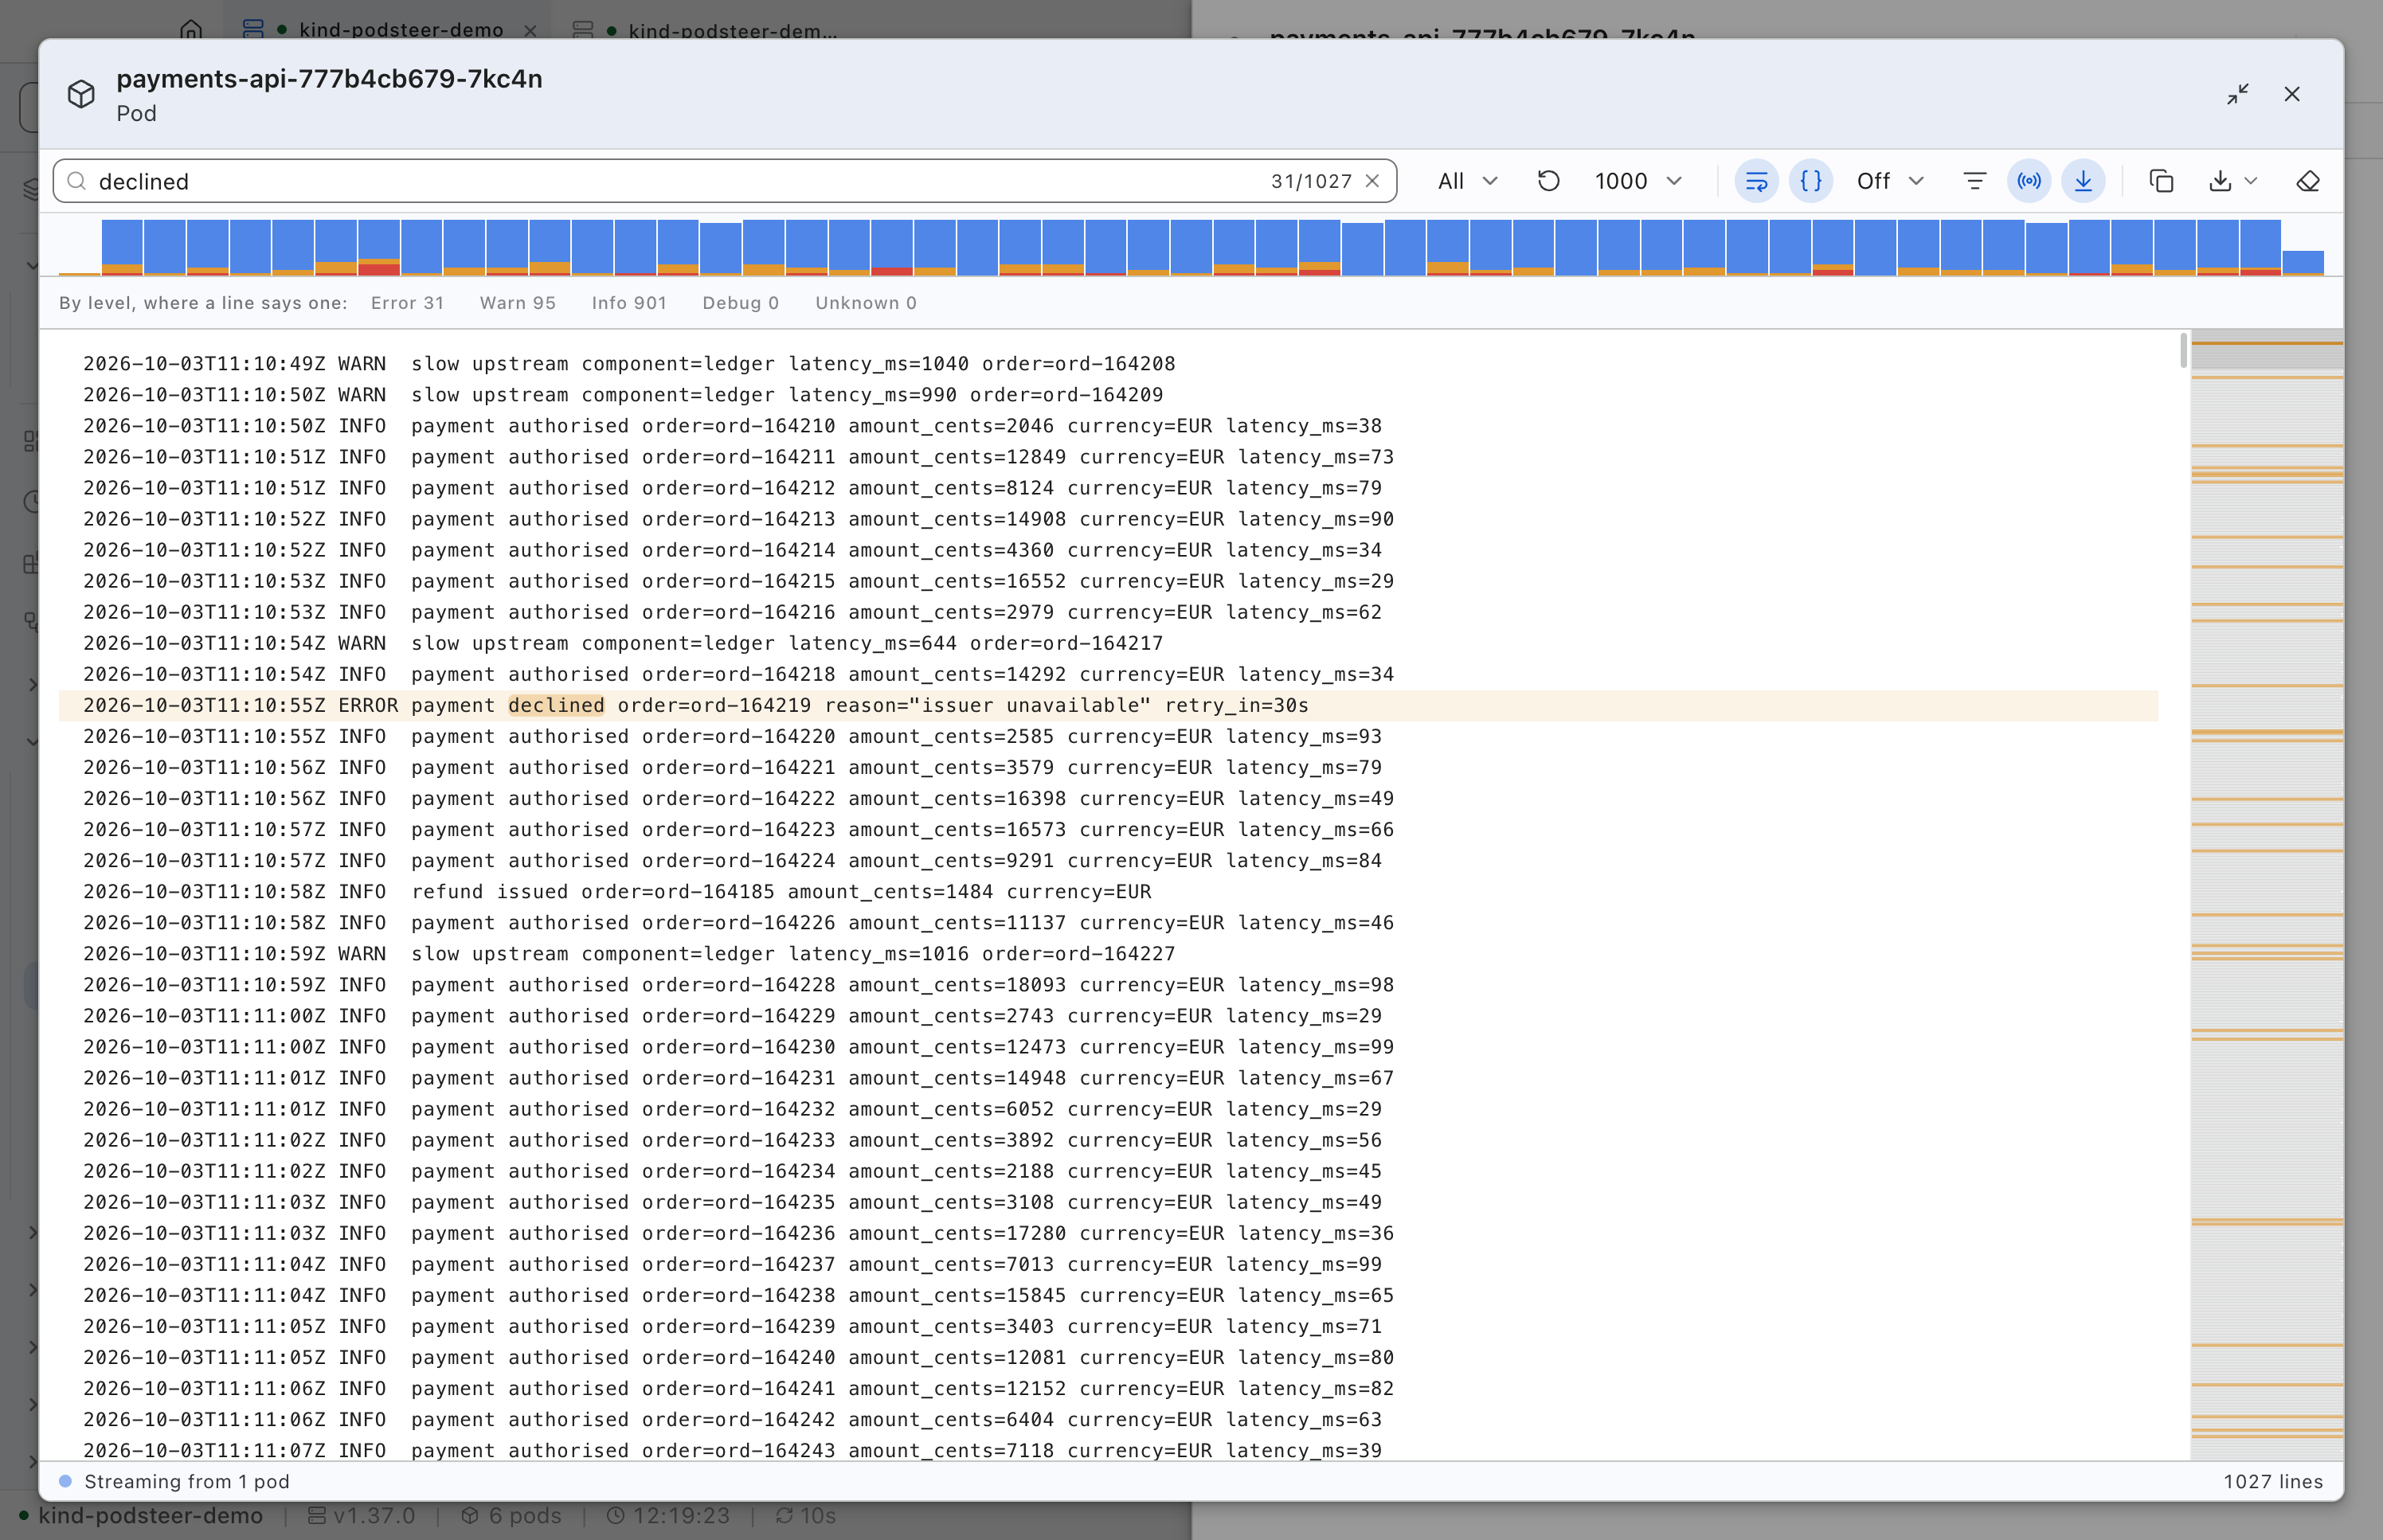Click the '31/1027' match counter
The height and width of the screenshot is (1540, 2383).
pyautogui.click(x=1310, y=181)
